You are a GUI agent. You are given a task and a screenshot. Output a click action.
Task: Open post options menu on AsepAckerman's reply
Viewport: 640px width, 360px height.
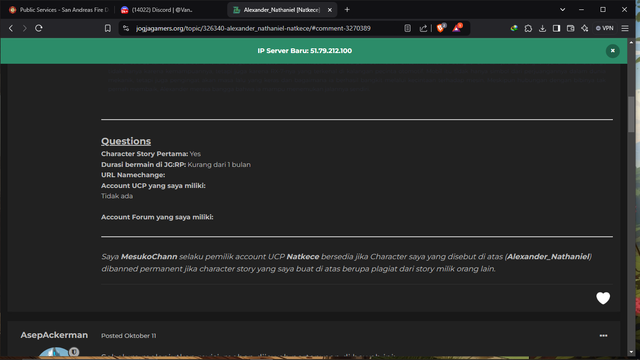pyautogui.click(x=603, y=336)
